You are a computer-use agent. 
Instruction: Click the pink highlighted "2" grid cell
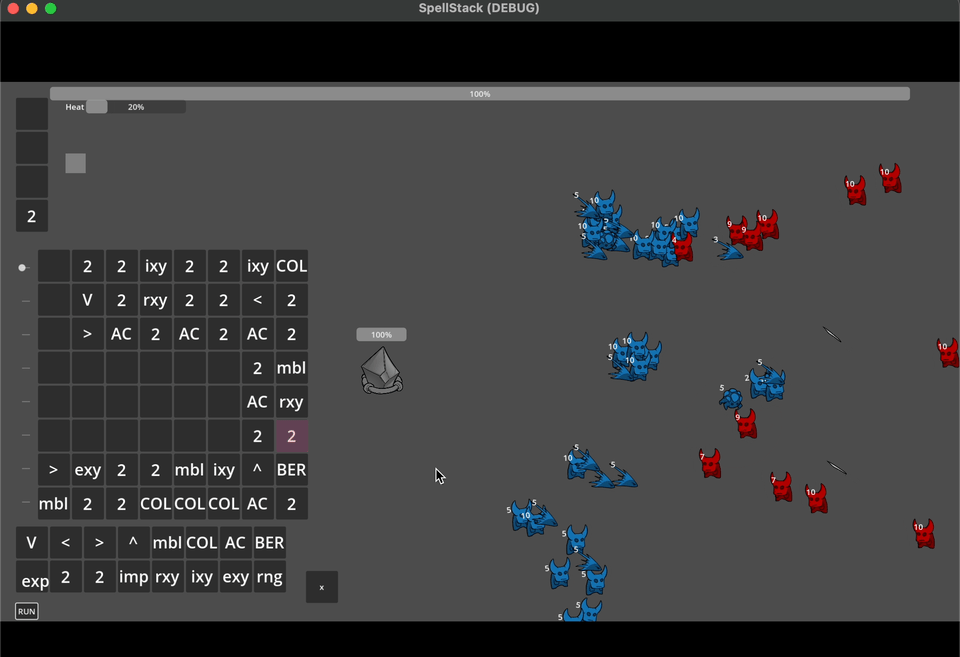pyautogui.click(x=291, y=436)
